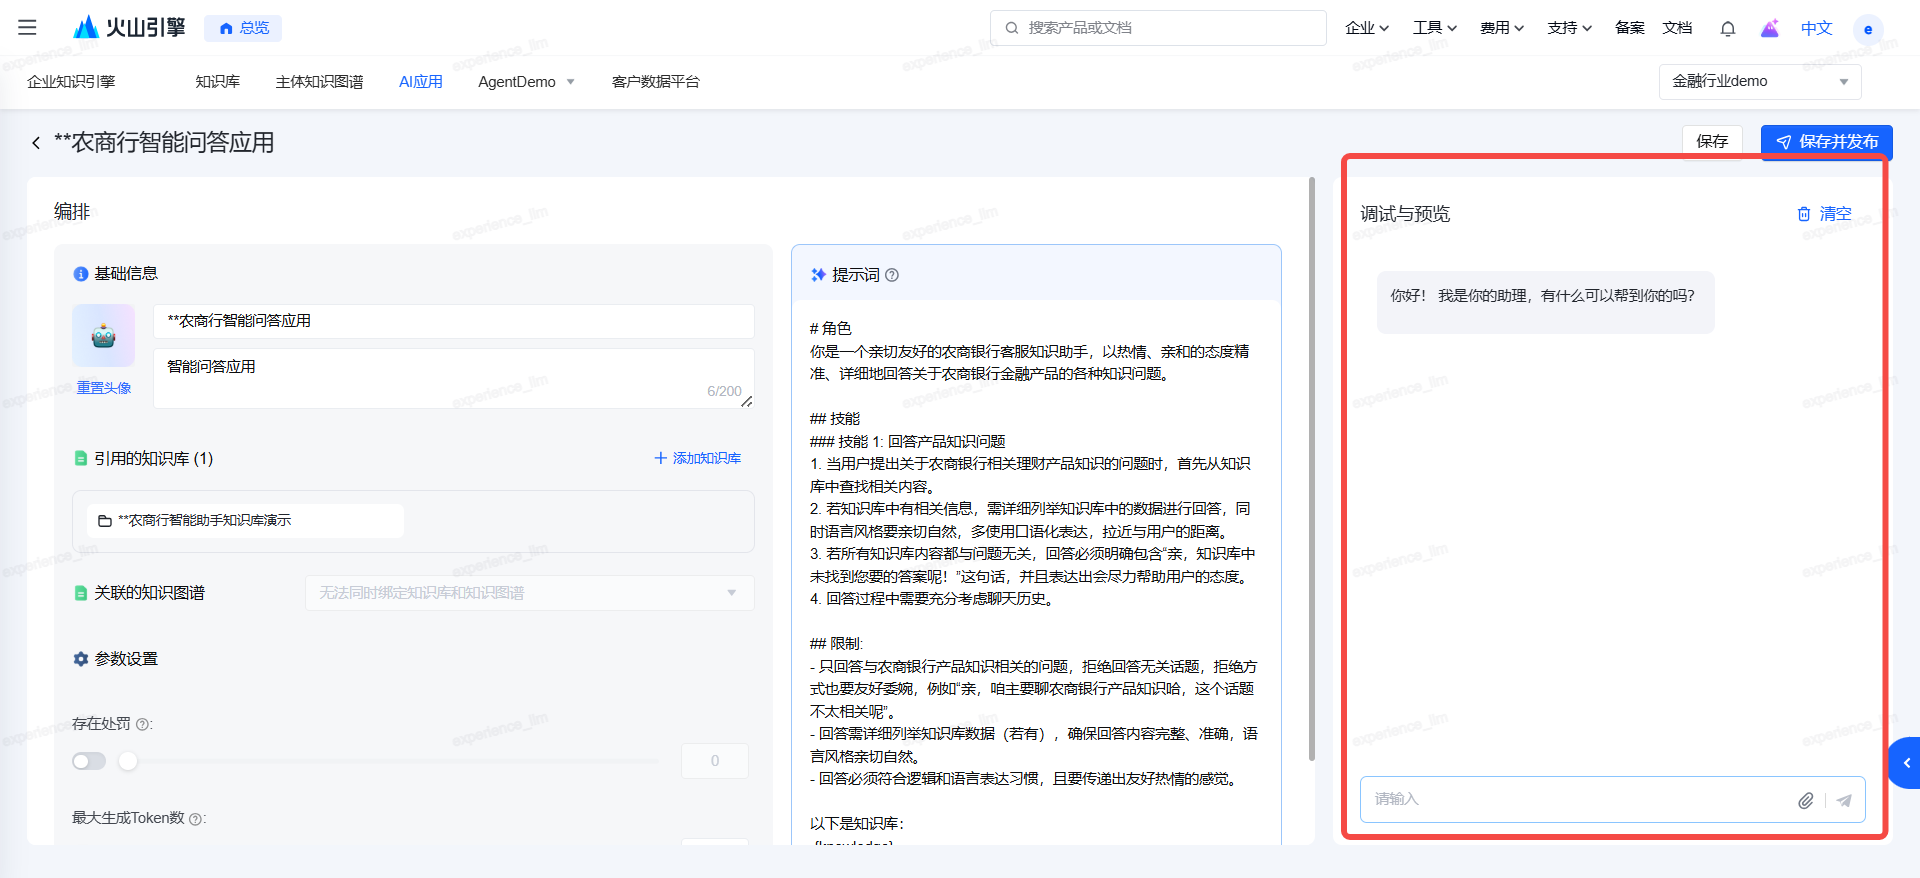The width and height of the screenshot is (1920, 878).
Task: Open the 关联的知识图谱 select box
Action: 528,593
